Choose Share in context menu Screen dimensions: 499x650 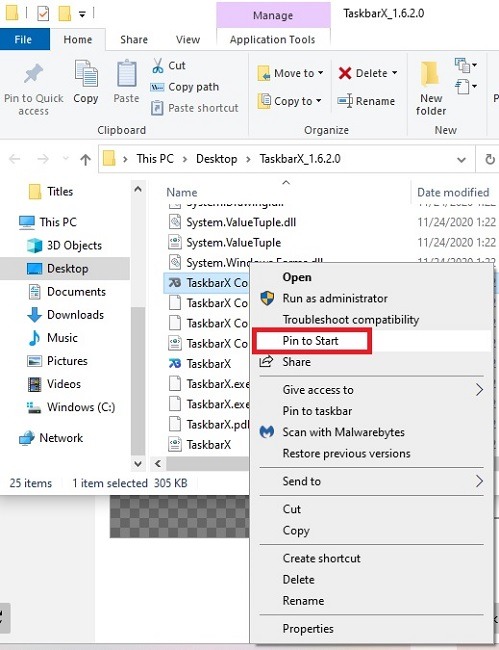click(x=296, y=362)
